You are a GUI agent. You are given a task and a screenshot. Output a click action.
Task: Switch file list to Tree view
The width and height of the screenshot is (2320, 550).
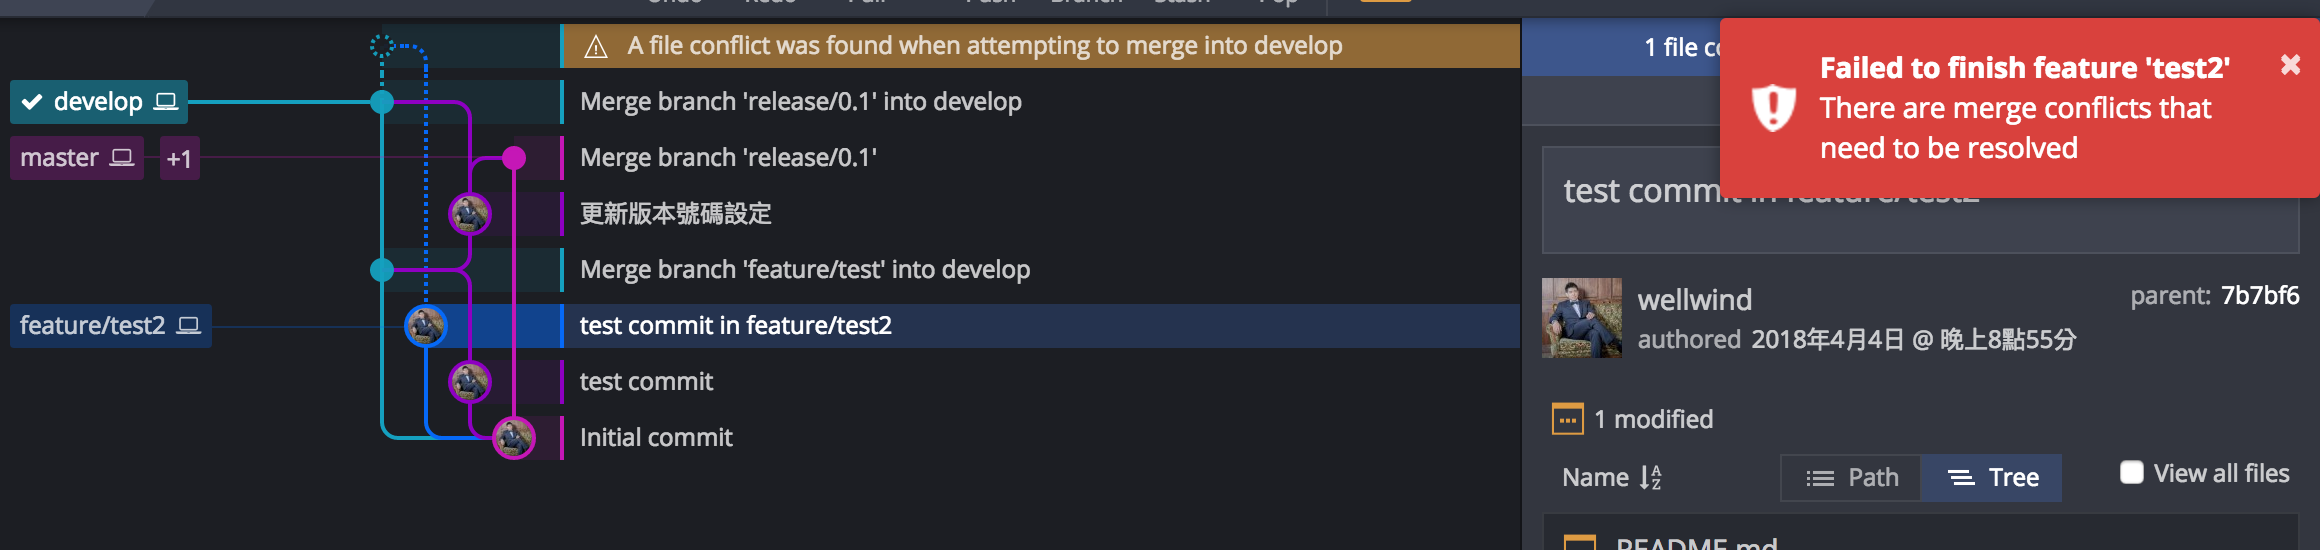[1992, 478]
